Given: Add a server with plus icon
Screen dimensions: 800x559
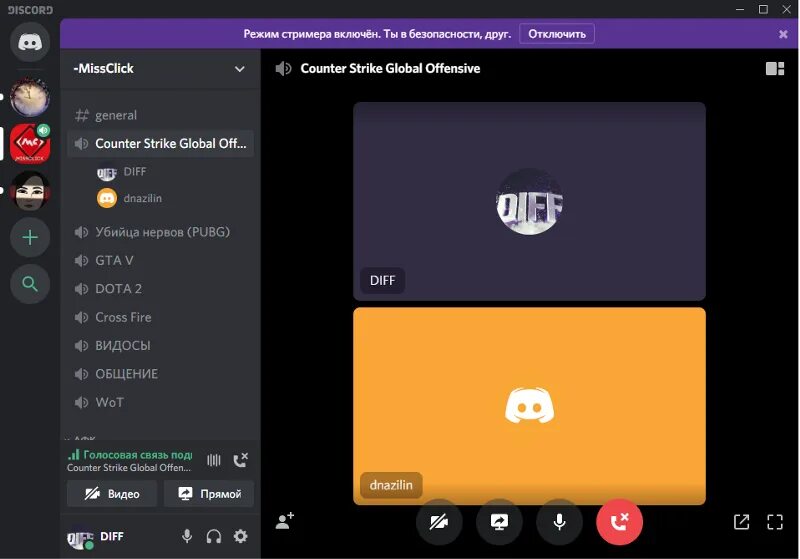Looking at the screenshot, I should click(x=30, y=237).
